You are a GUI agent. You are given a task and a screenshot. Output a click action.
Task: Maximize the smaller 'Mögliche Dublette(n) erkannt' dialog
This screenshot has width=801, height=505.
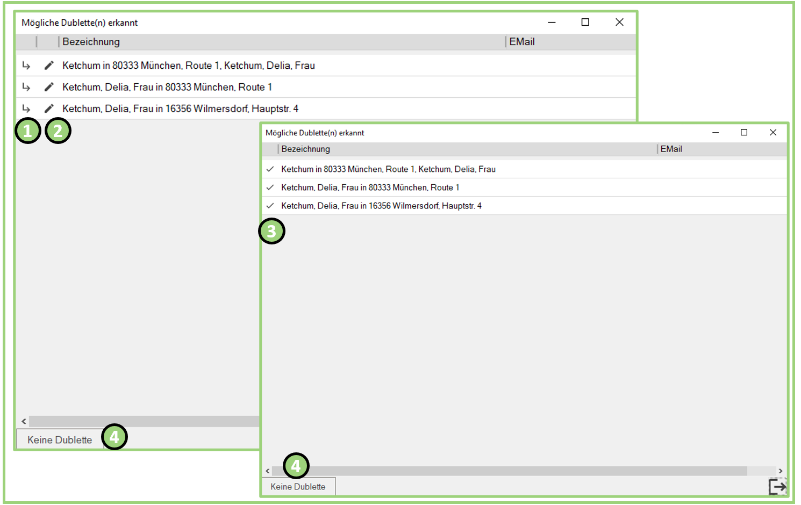click(x=743, y=132)
